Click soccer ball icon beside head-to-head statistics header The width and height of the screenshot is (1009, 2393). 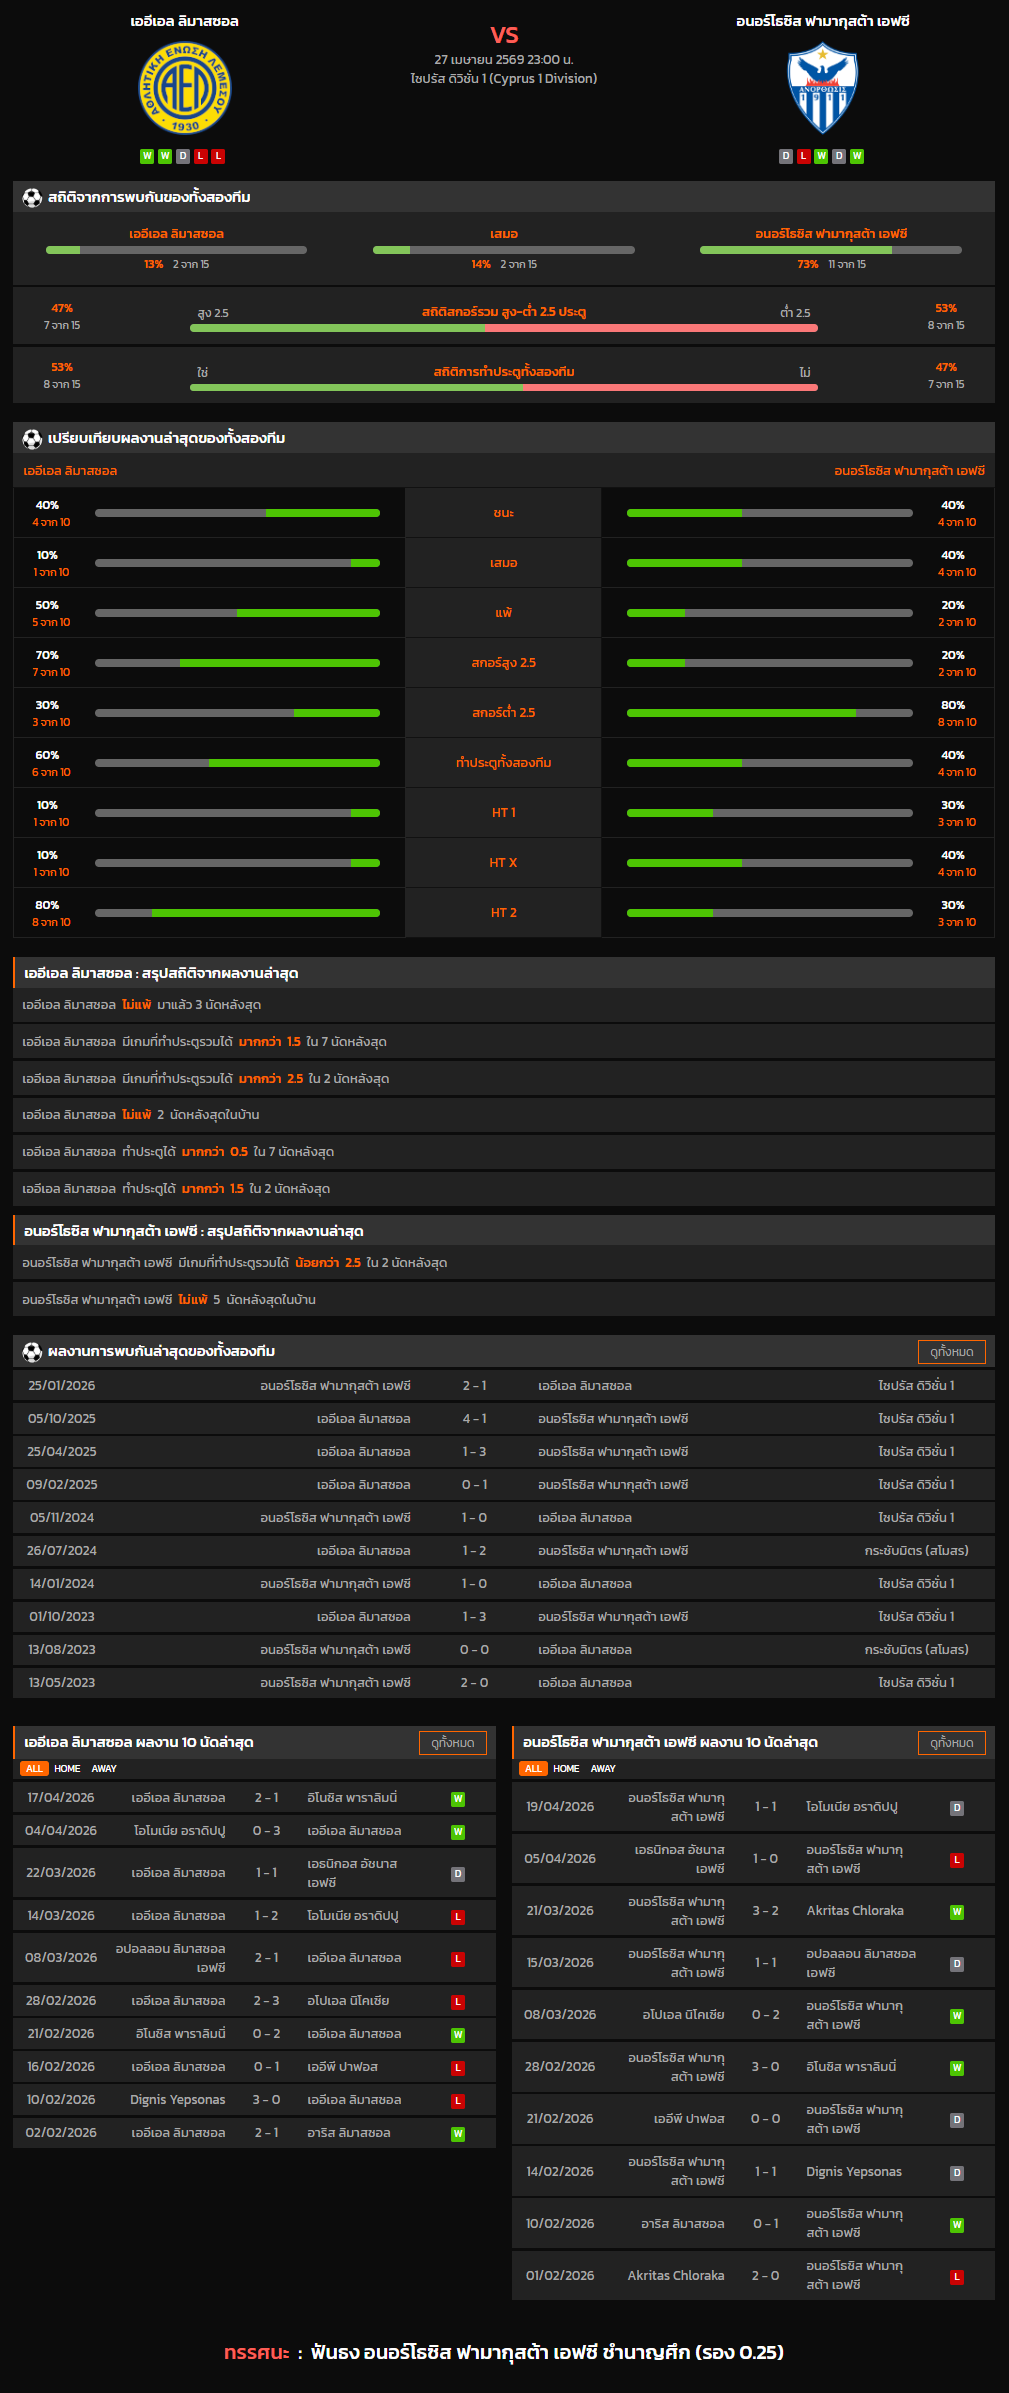tap(32, 198)
